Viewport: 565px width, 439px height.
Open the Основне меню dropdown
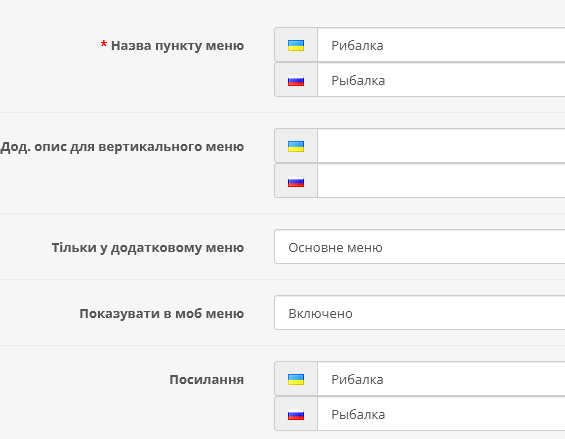[419, 247]
